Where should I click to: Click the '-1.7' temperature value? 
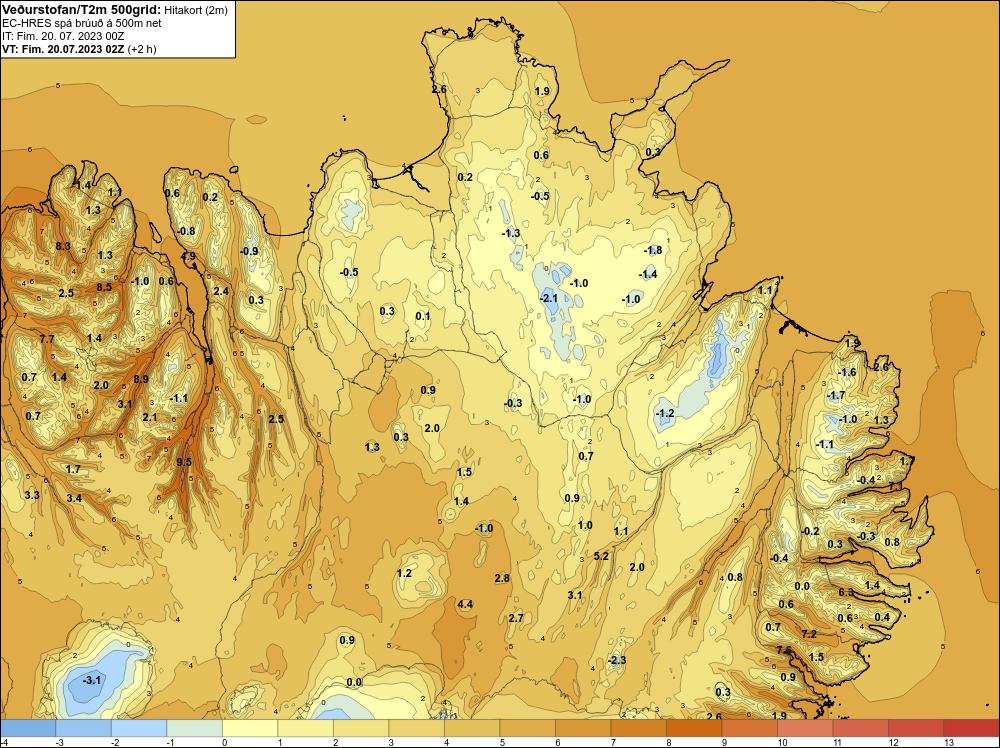click(x=835, y=395)
